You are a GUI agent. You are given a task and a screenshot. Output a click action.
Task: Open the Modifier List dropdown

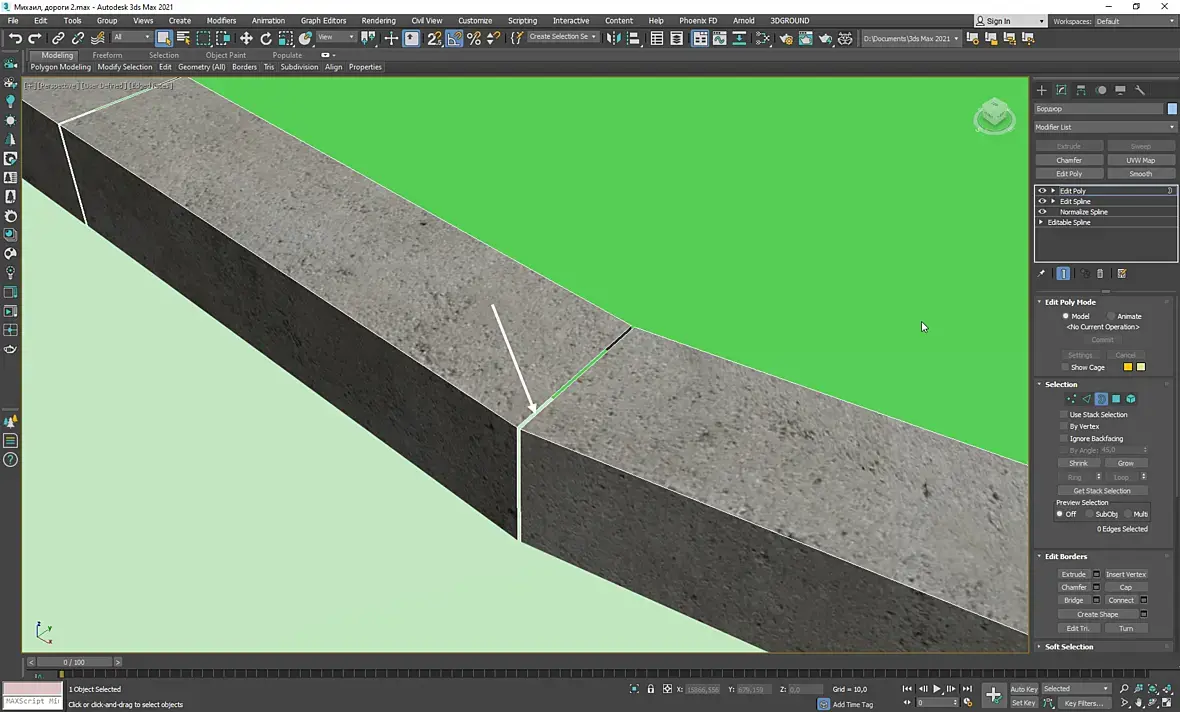point(1105,127)
